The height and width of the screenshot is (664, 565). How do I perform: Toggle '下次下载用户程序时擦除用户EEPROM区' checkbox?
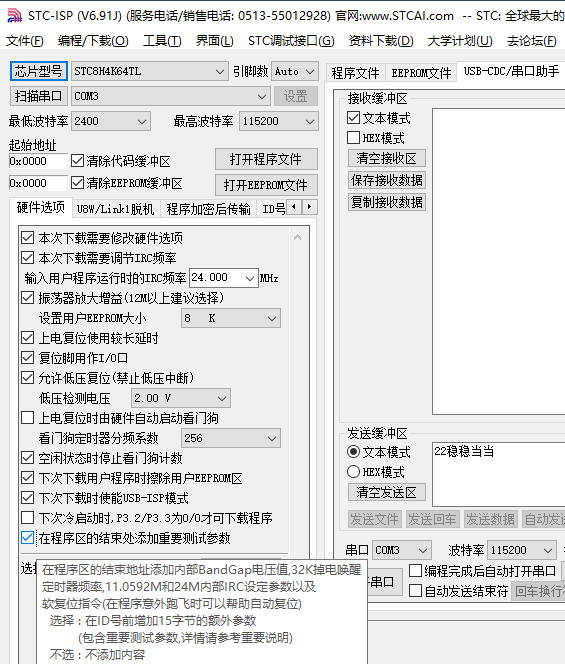click(x=28, y=478)
